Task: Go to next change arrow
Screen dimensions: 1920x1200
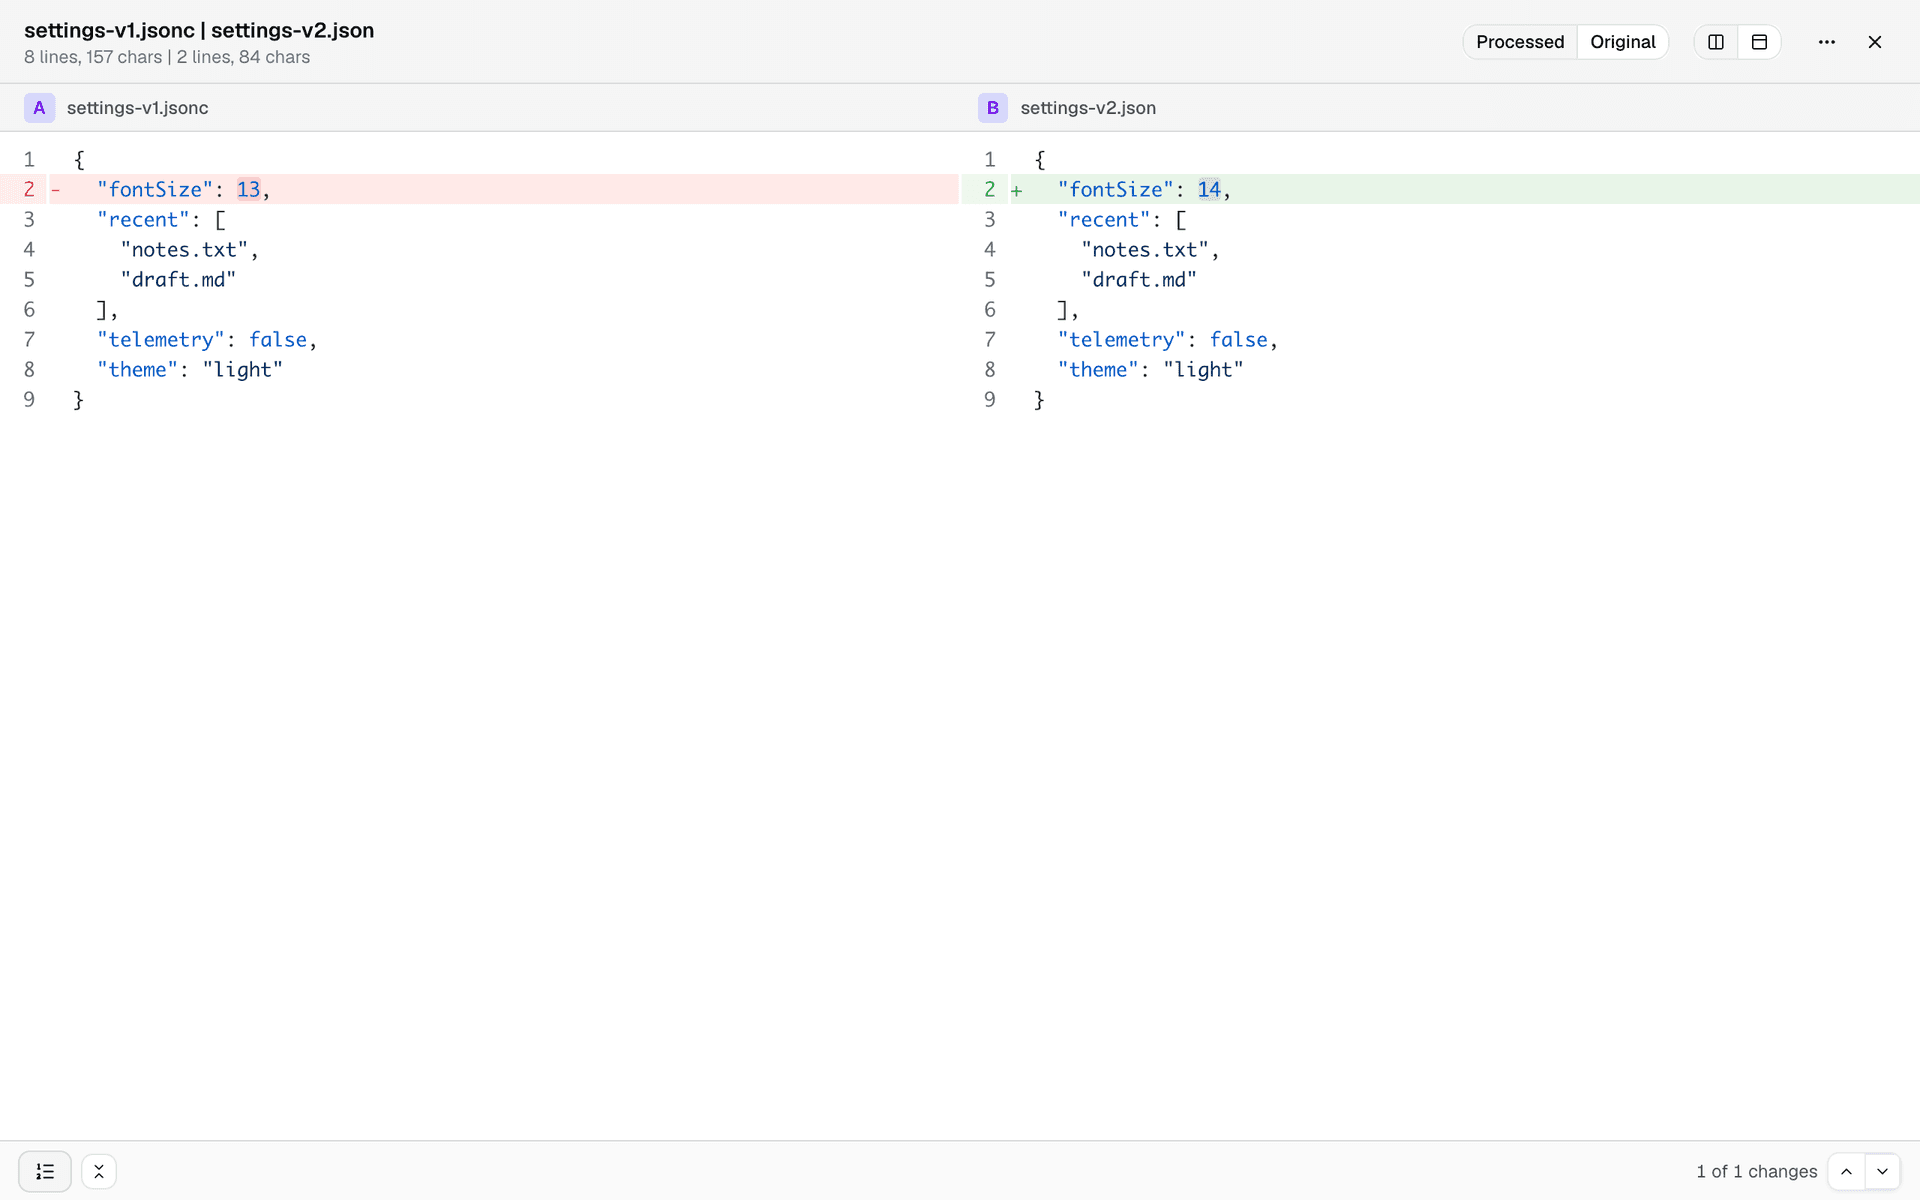Action: pos(1882,1171)
